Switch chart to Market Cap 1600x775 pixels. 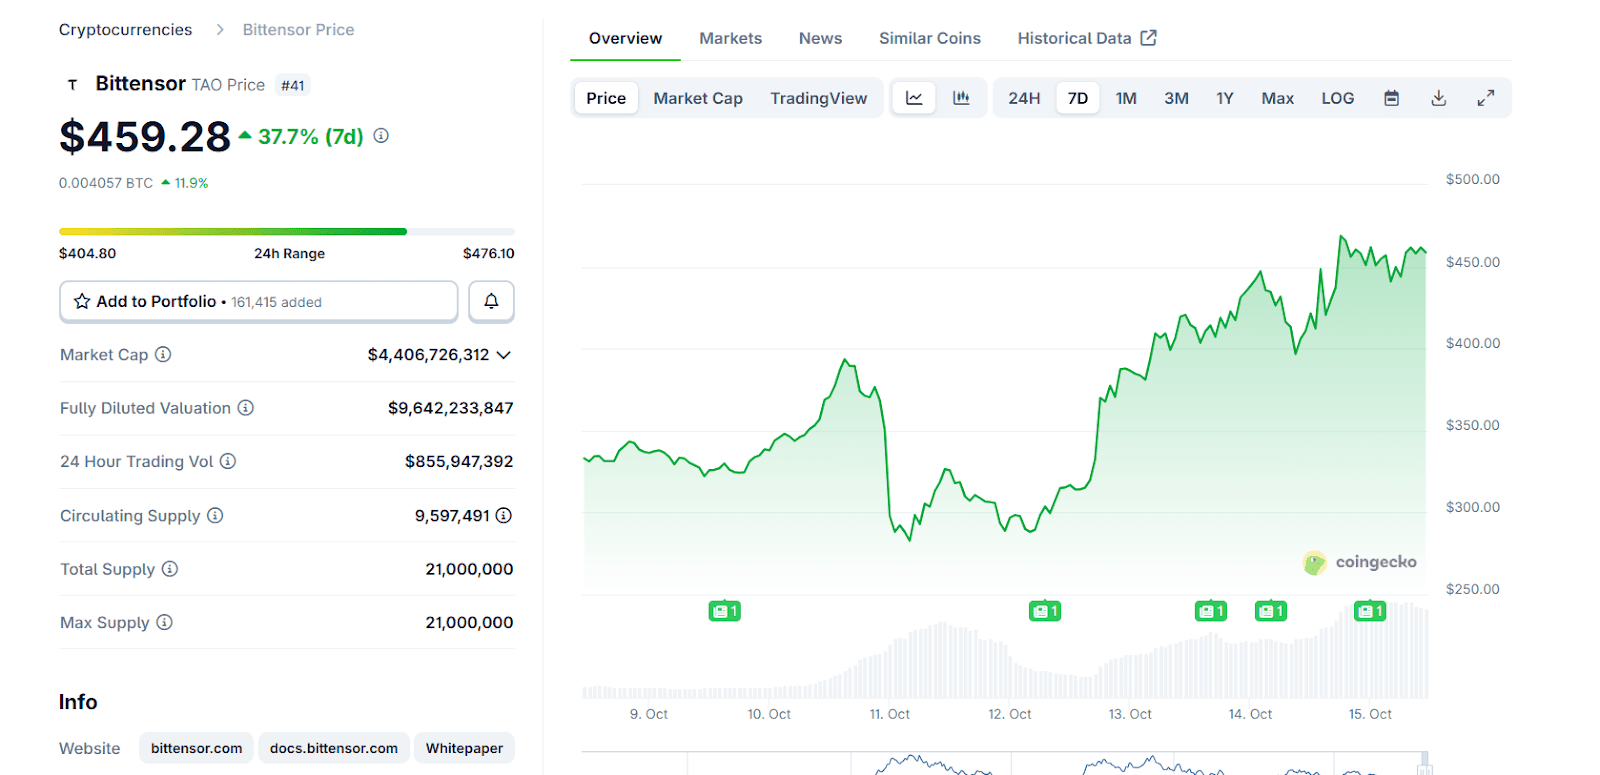pyautogui.click(x=697, y=98)
